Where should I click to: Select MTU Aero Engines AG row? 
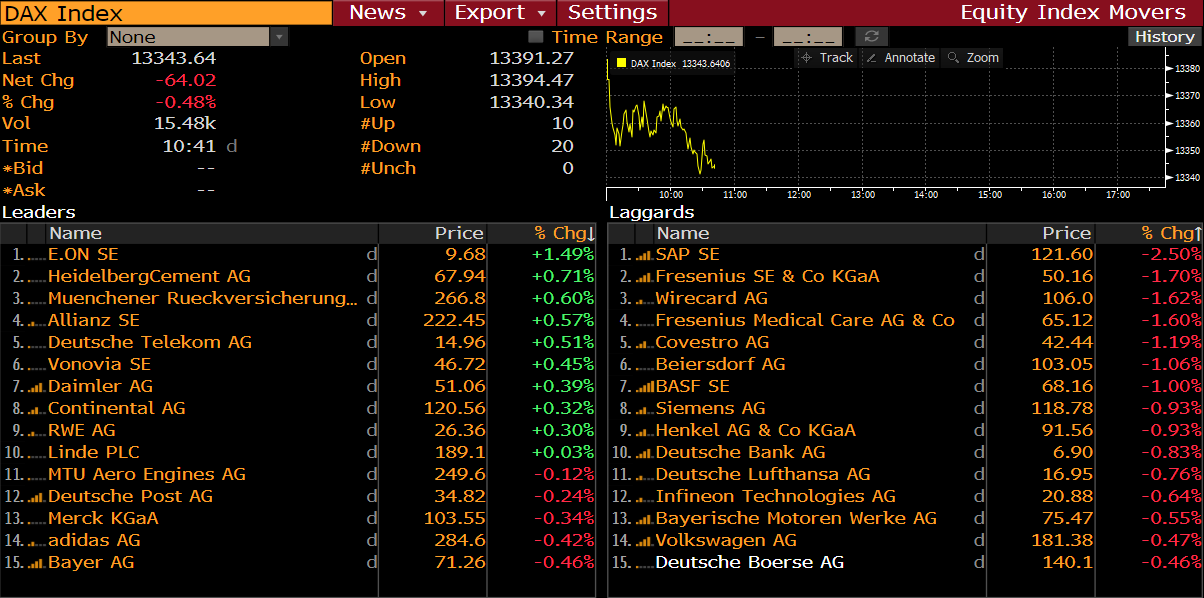(298, 475)
